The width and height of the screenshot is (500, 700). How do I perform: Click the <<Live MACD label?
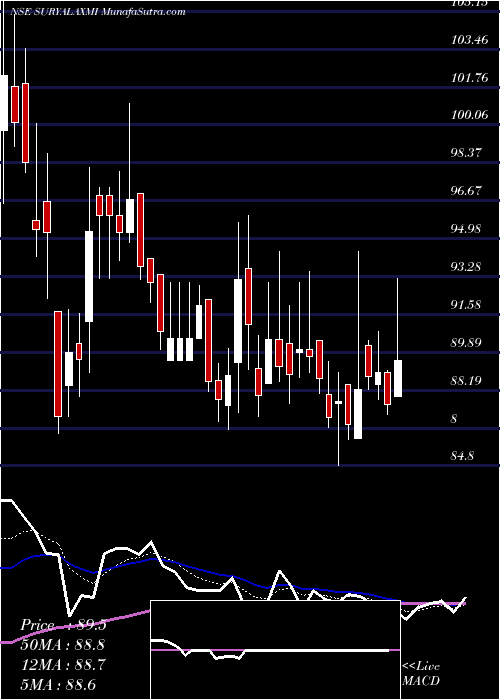[x=421, y=674]
